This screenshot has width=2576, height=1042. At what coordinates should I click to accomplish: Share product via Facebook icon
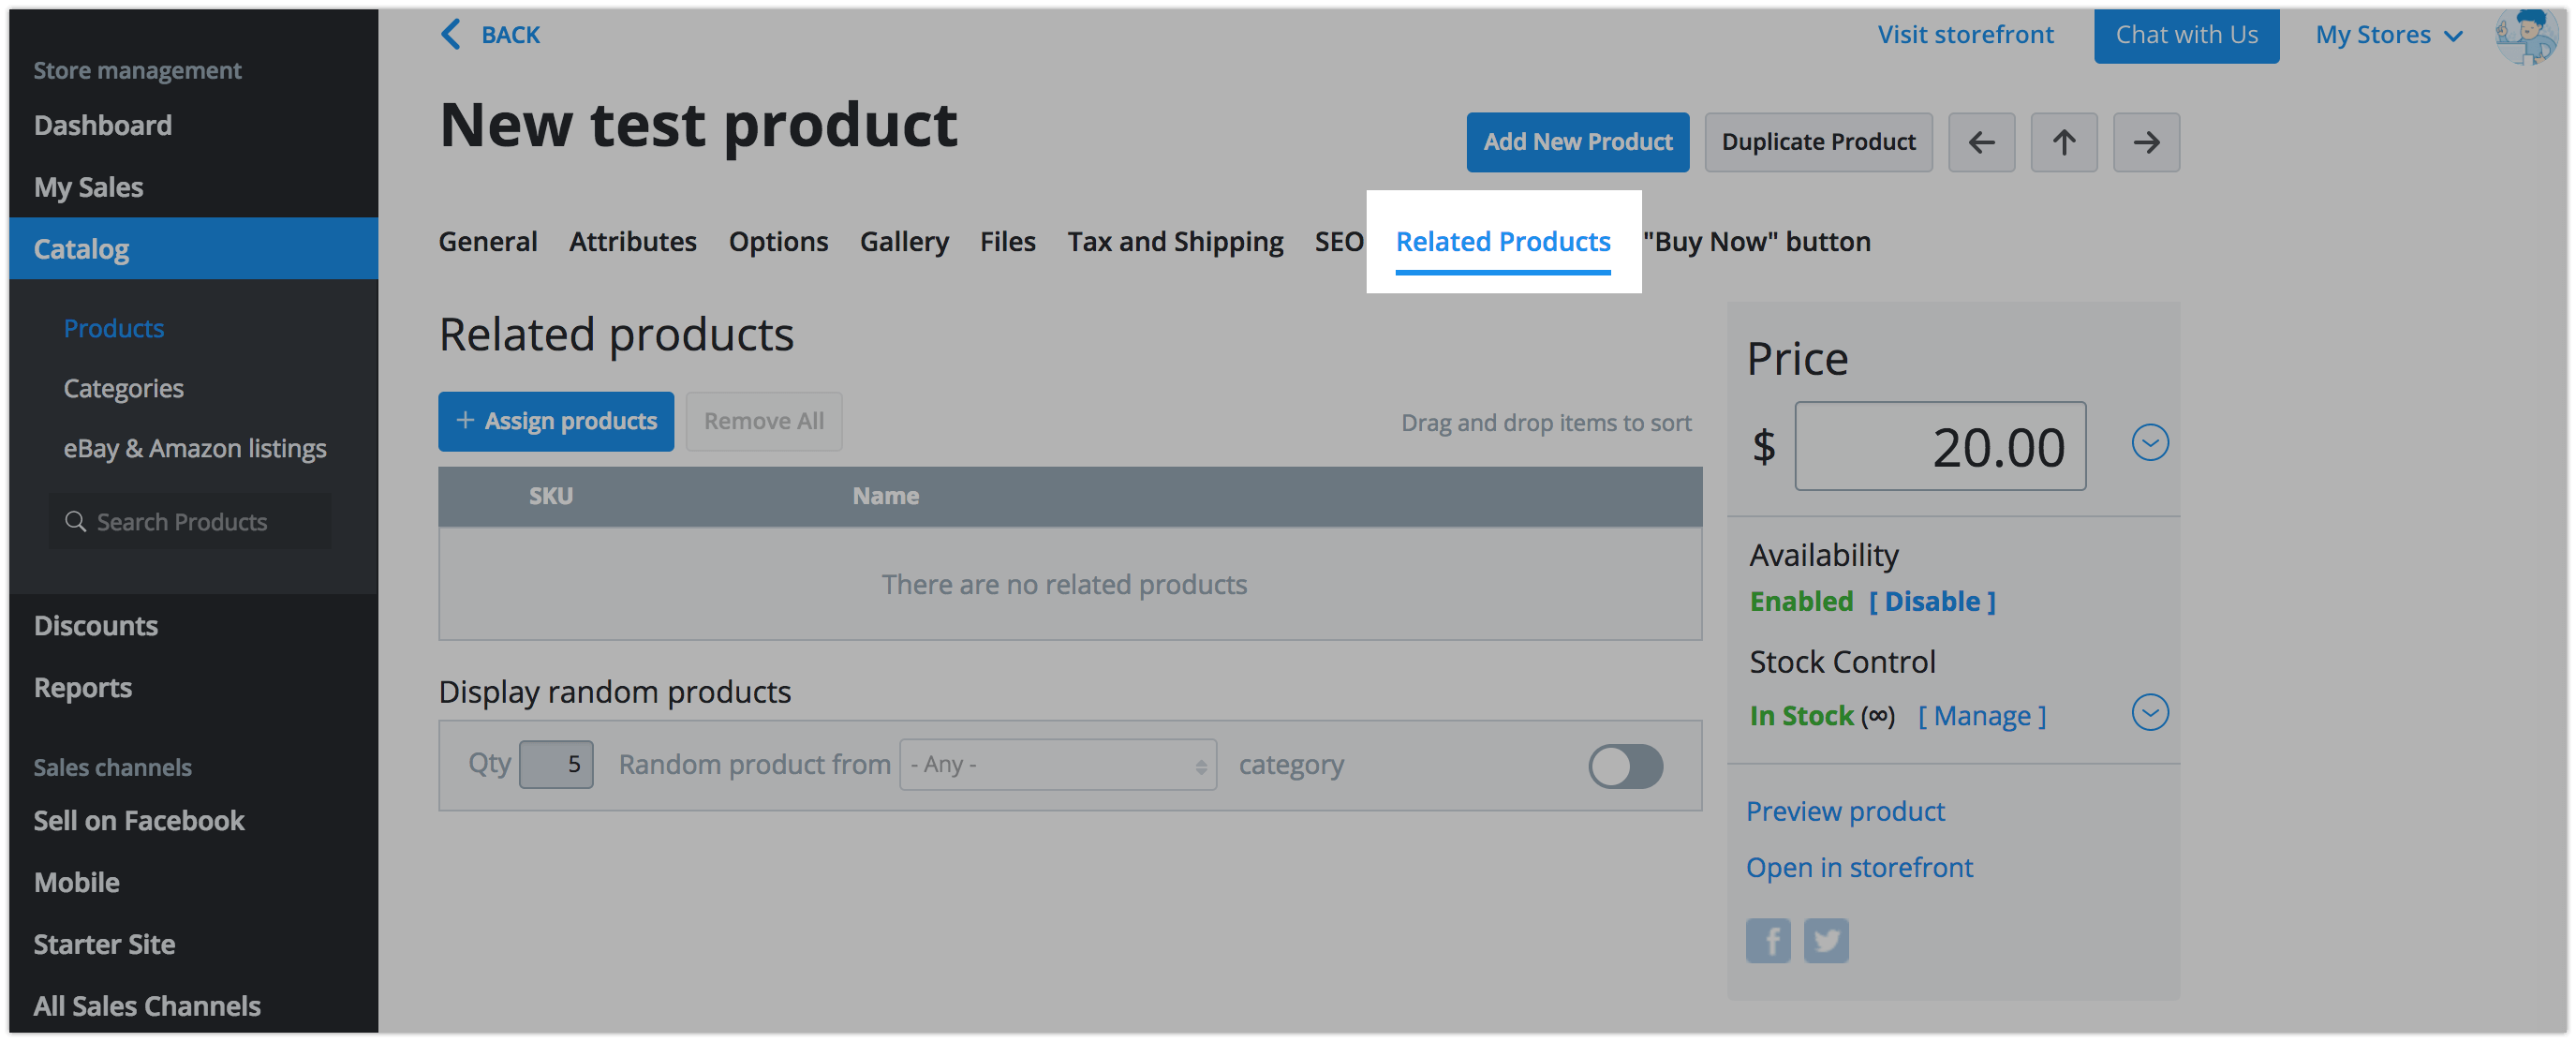click(x=1767, y=940)
